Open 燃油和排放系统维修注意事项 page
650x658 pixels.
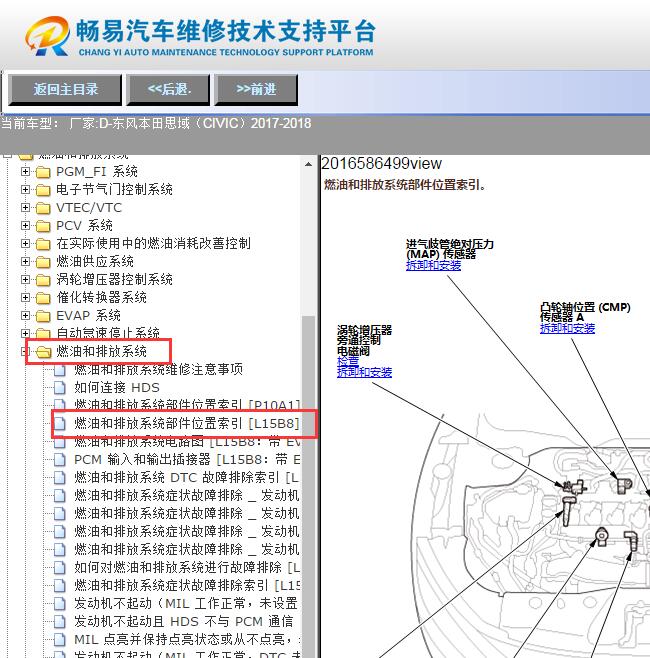click(158, 370)
